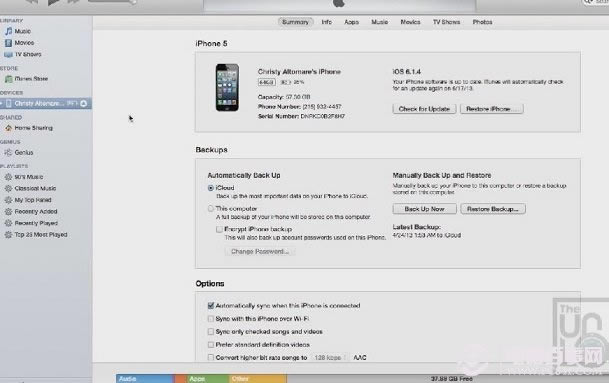Click the Play button in the top toolbar
This screenshot has height=383, width=609.
coord(54,2)
